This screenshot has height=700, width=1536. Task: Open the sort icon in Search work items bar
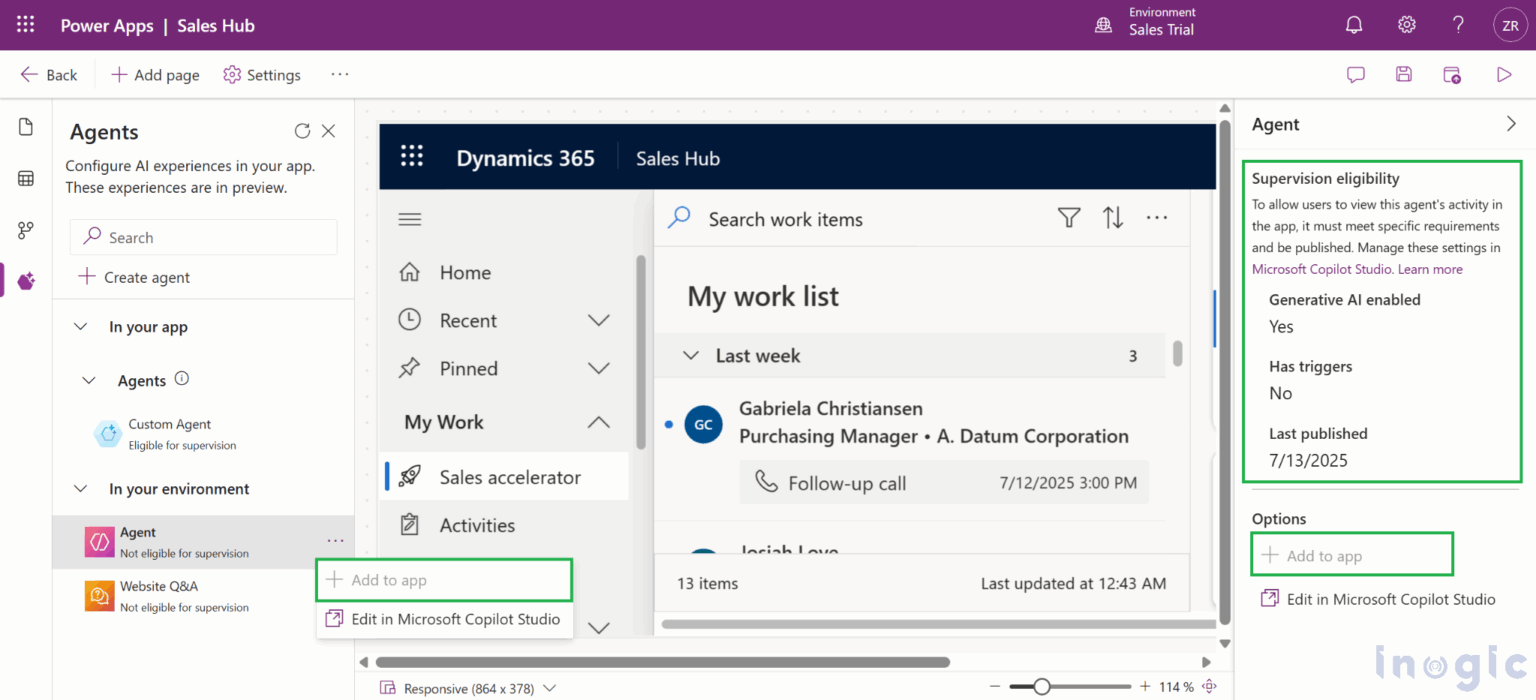(1112, 218)
